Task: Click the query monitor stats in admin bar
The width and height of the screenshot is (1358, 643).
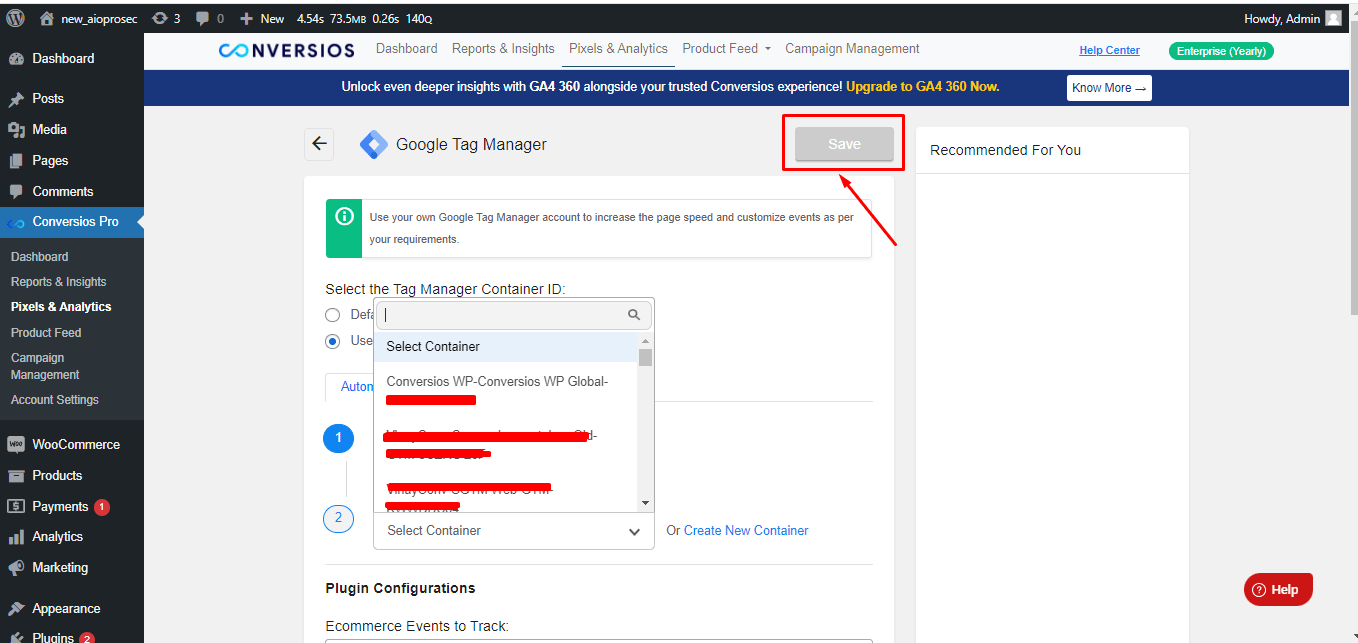Action: (x=364, y=19)
